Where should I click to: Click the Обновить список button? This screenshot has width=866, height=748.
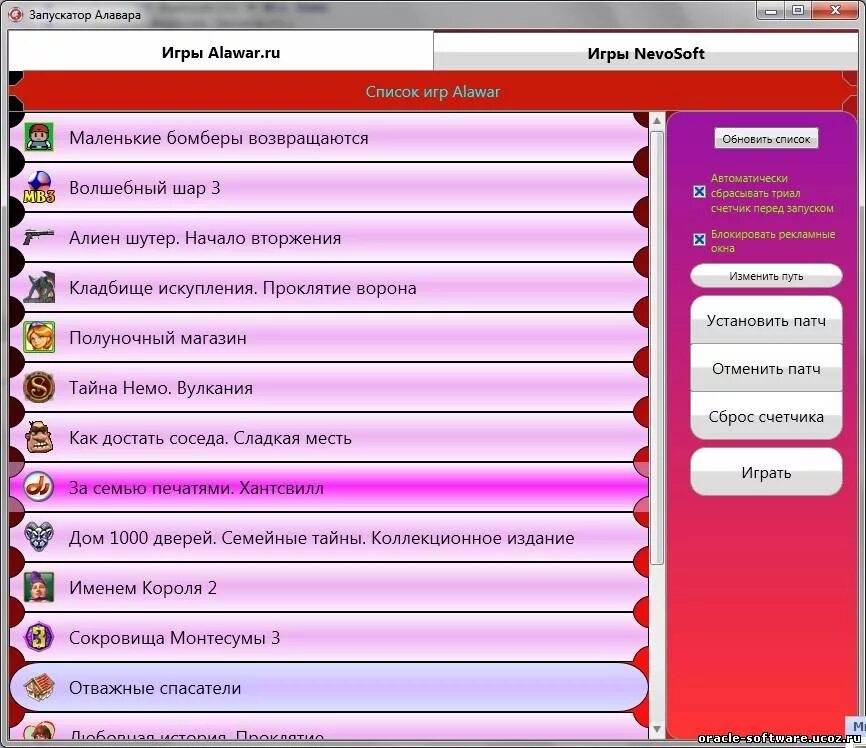pyautogui.click(x=766, y=139)
